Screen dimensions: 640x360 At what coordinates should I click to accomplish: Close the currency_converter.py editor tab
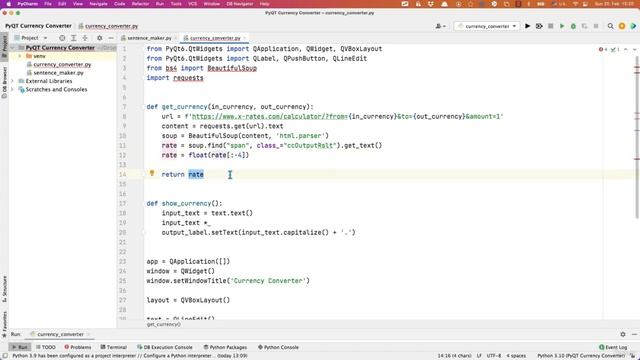245,38
